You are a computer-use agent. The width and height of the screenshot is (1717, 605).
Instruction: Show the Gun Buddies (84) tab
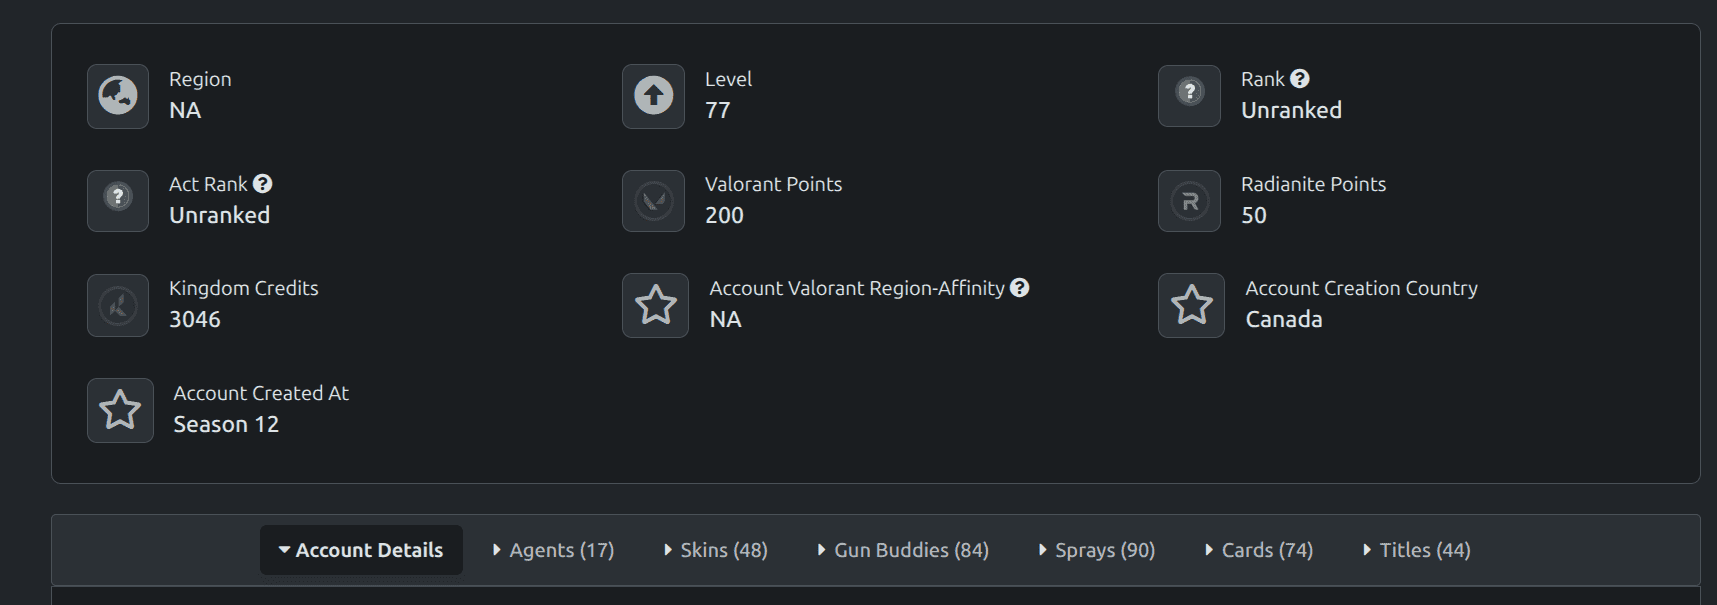pyautogui.click(x=903, y=550)
